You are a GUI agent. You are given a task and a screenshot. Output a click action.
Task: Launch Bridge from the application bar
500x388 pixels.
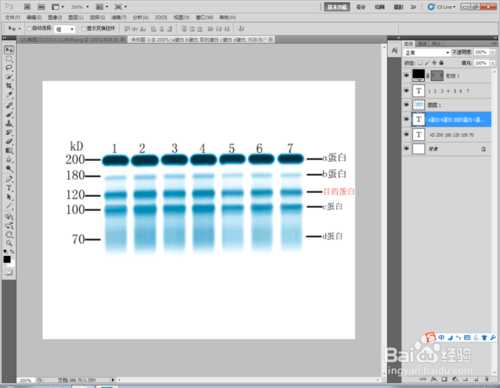(27, 6)
